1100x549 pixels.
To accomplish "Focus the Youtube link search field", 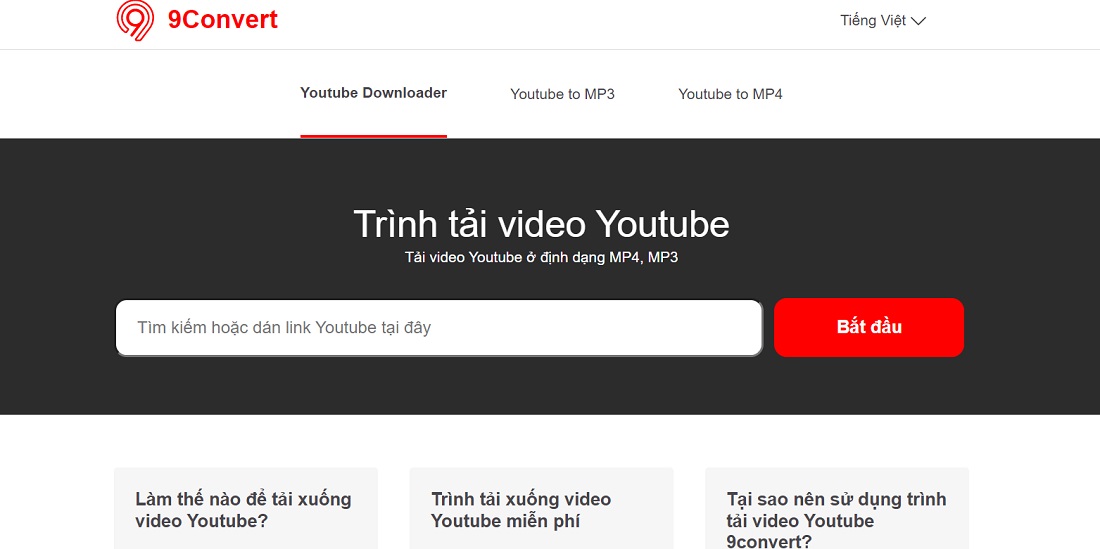I will (x=438, y=327).
